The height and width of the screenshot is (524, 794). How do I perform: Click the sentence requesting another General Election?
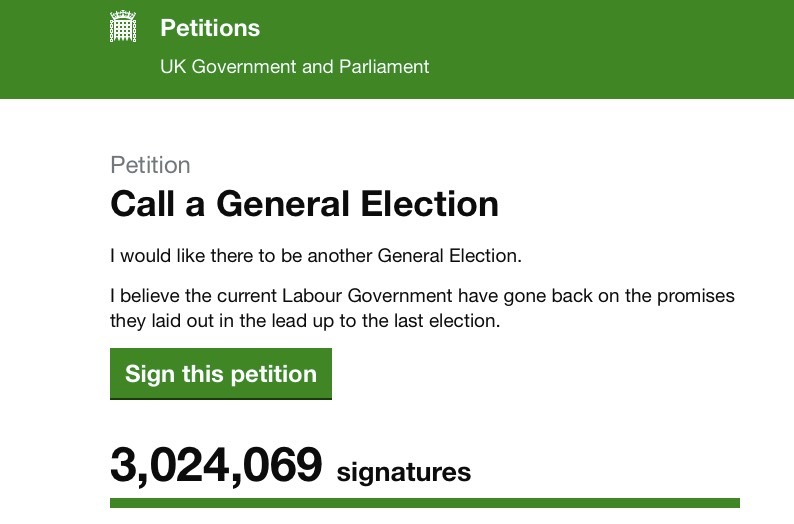(x=316, y=255)
